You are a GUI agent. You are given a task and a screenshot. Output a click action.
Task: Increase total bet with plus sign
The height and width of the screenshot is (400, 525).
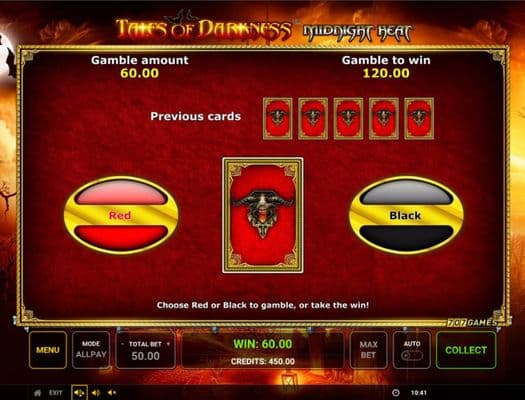coord(168,344)
